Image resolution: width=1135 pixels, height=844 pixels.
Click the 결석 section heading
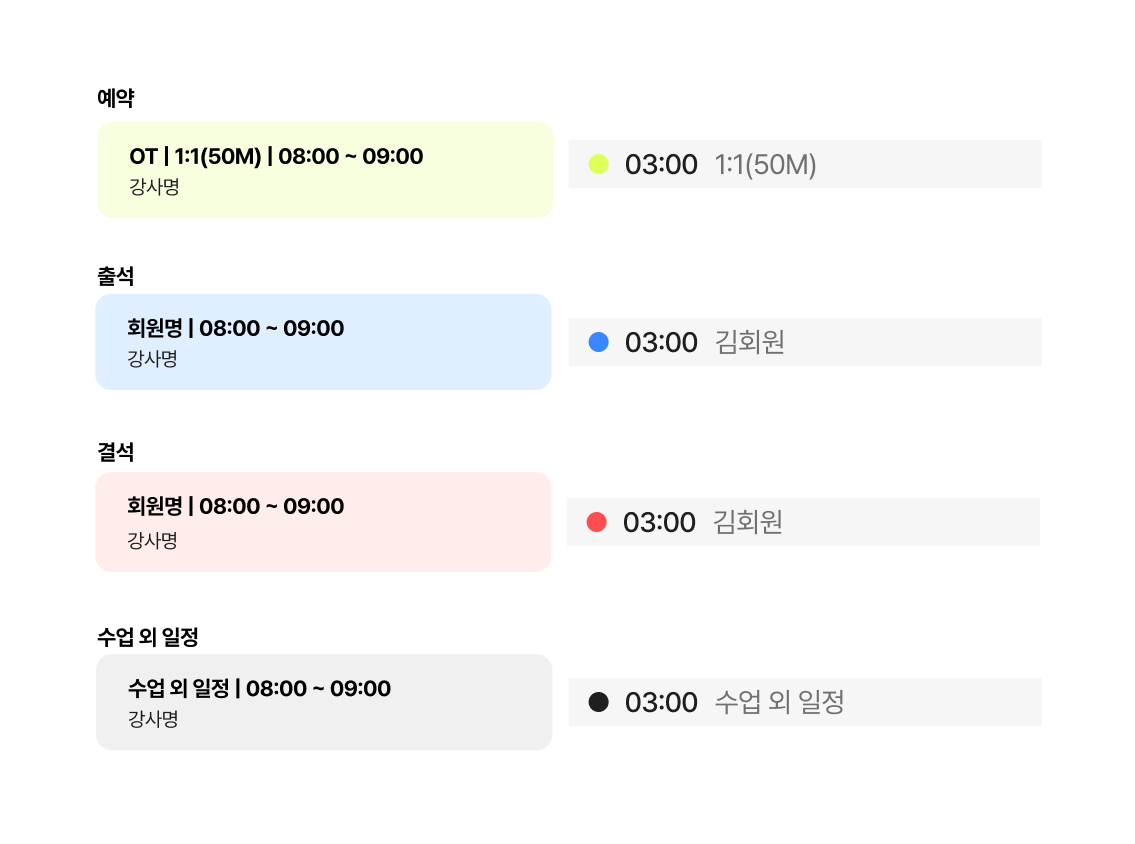coord(116,452)
